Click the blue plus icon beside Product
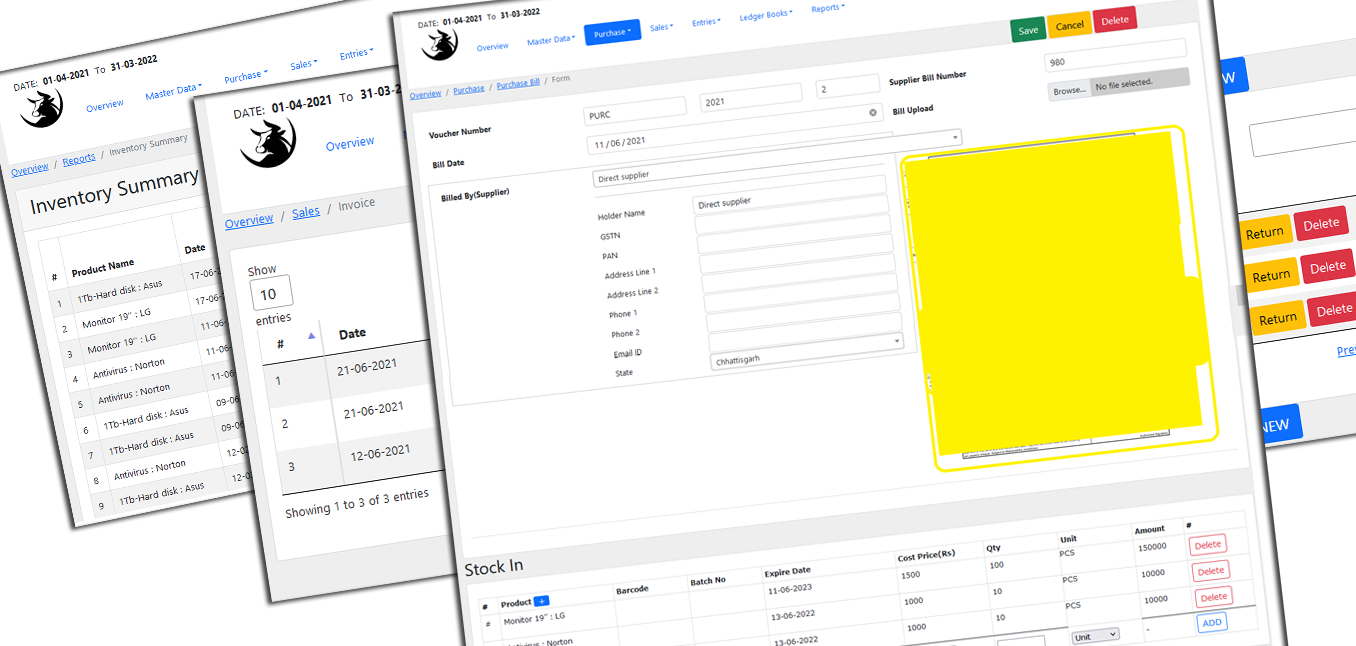The width and height of the screenshot is (1356, 646). pyautogui.click(x=542, y=601)
